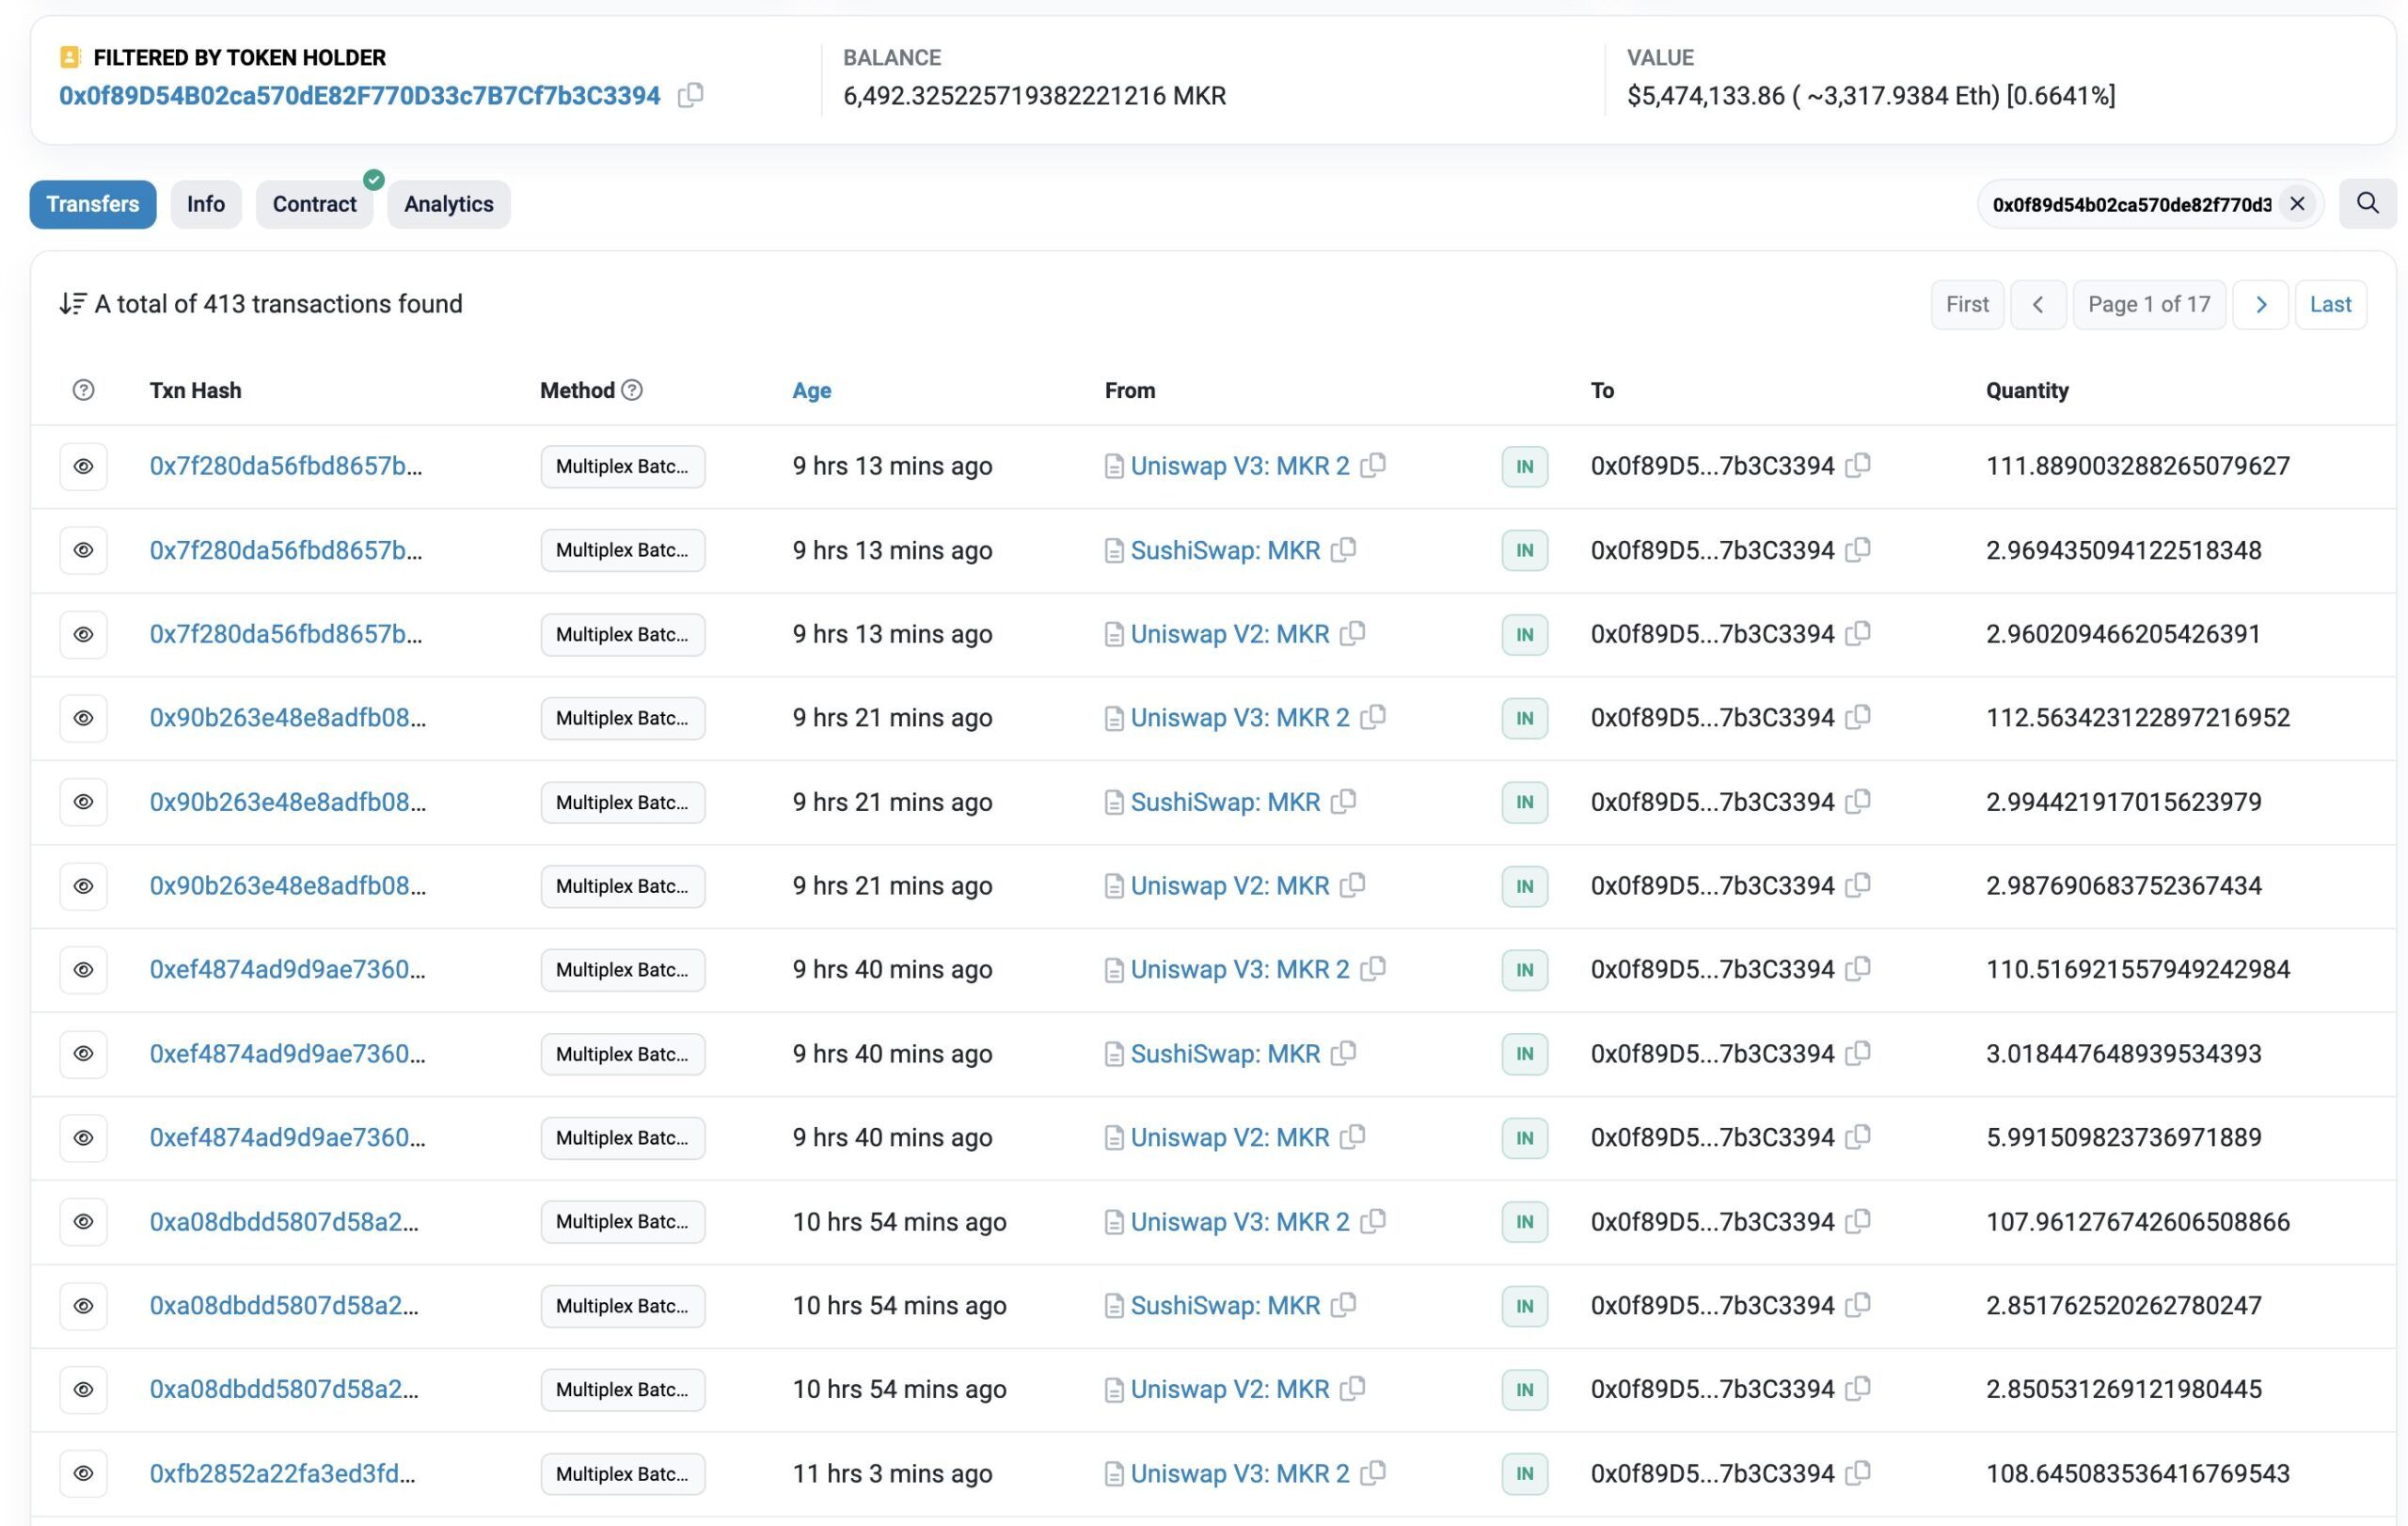Click the search magnifier icon
This screenshot has width=2408, height=1526.
[x=2367, y=204]
